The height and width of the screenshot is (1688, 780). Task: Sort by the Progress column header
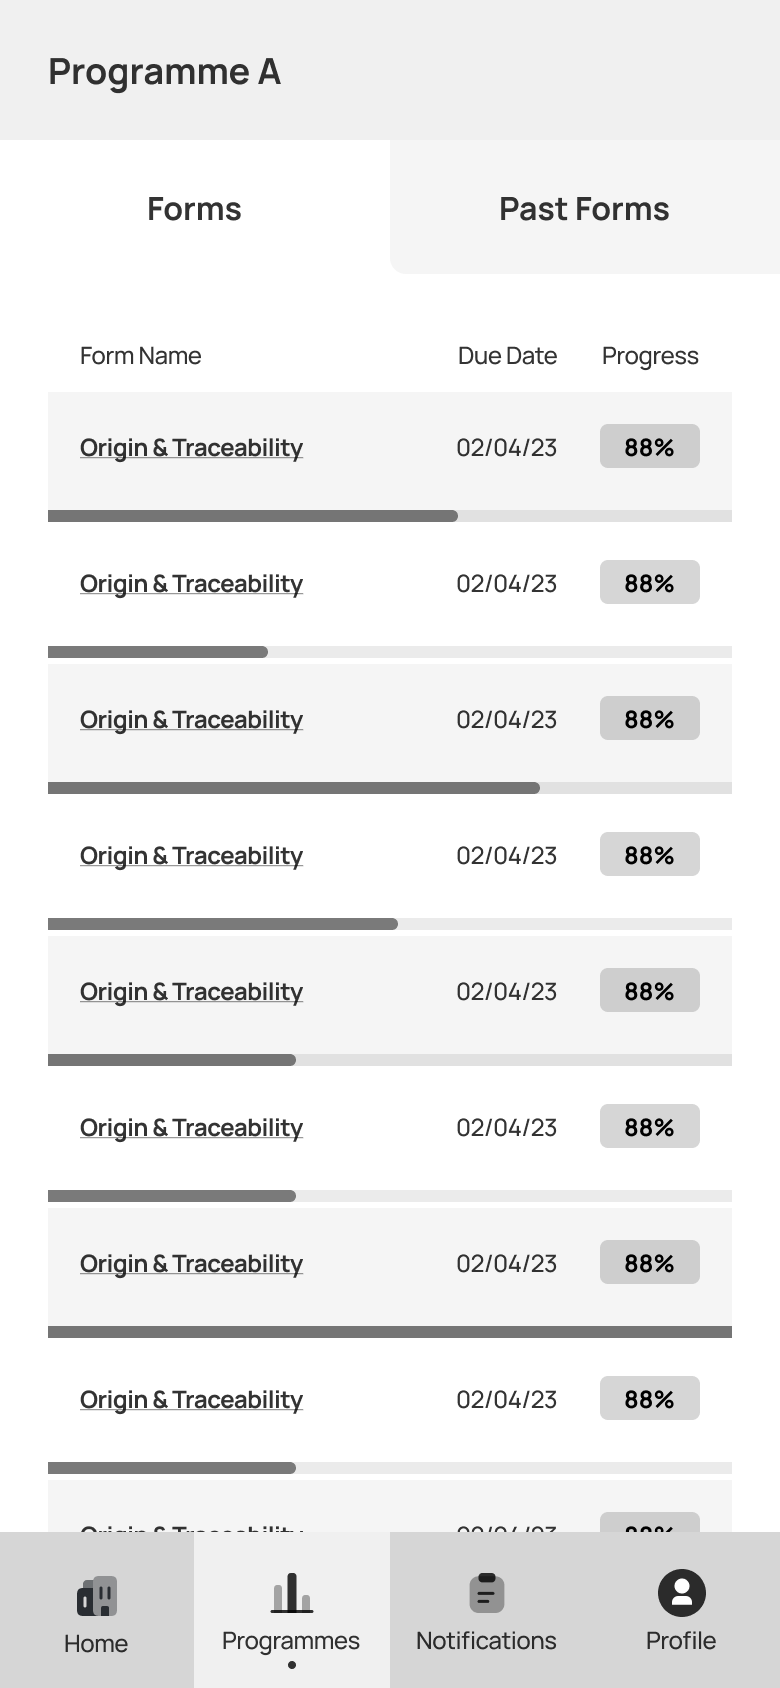pos(650,356)
